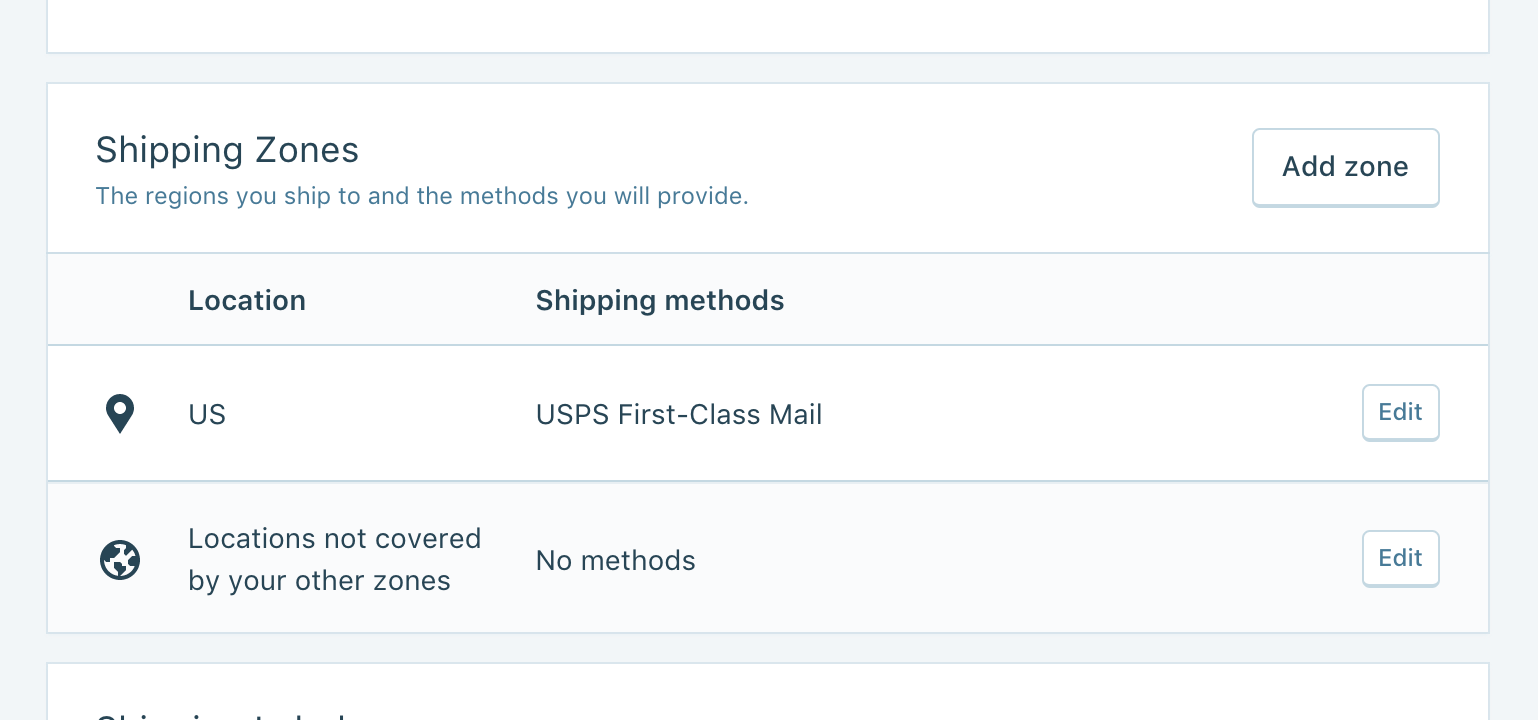Viewport: 1538px width, 720px height.
Task: Click the partially visible heading below Shipping Zones
Action: coord(220,714)
